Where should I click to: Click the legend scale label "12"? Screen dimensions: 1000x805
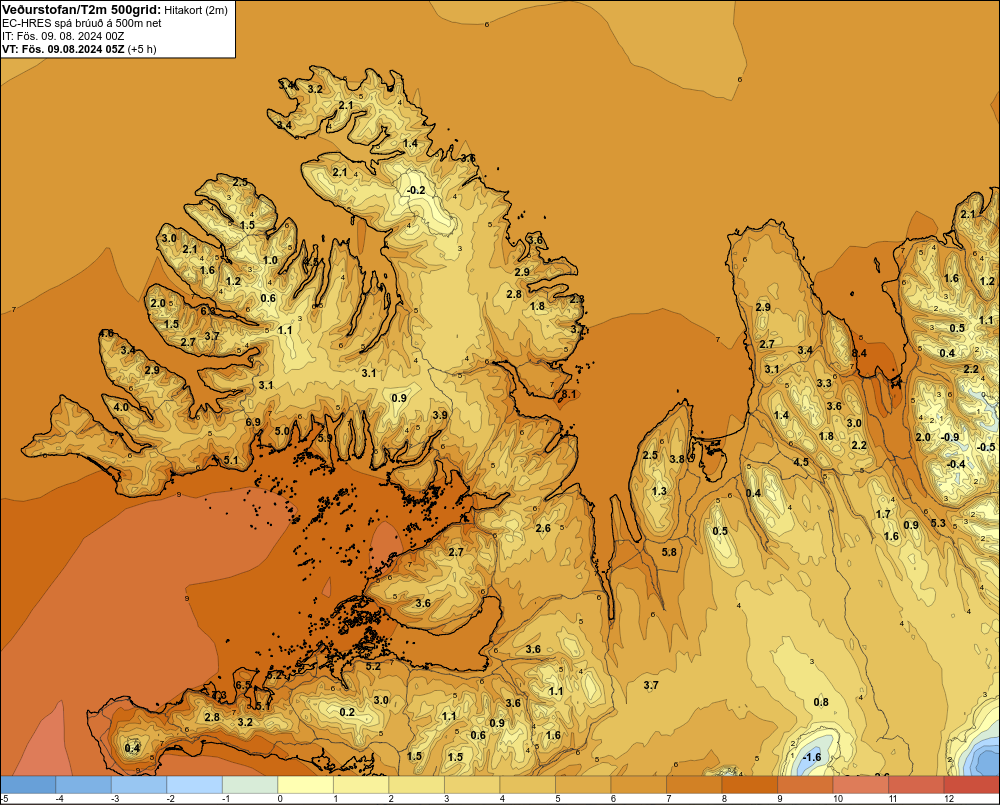point(948,799)
